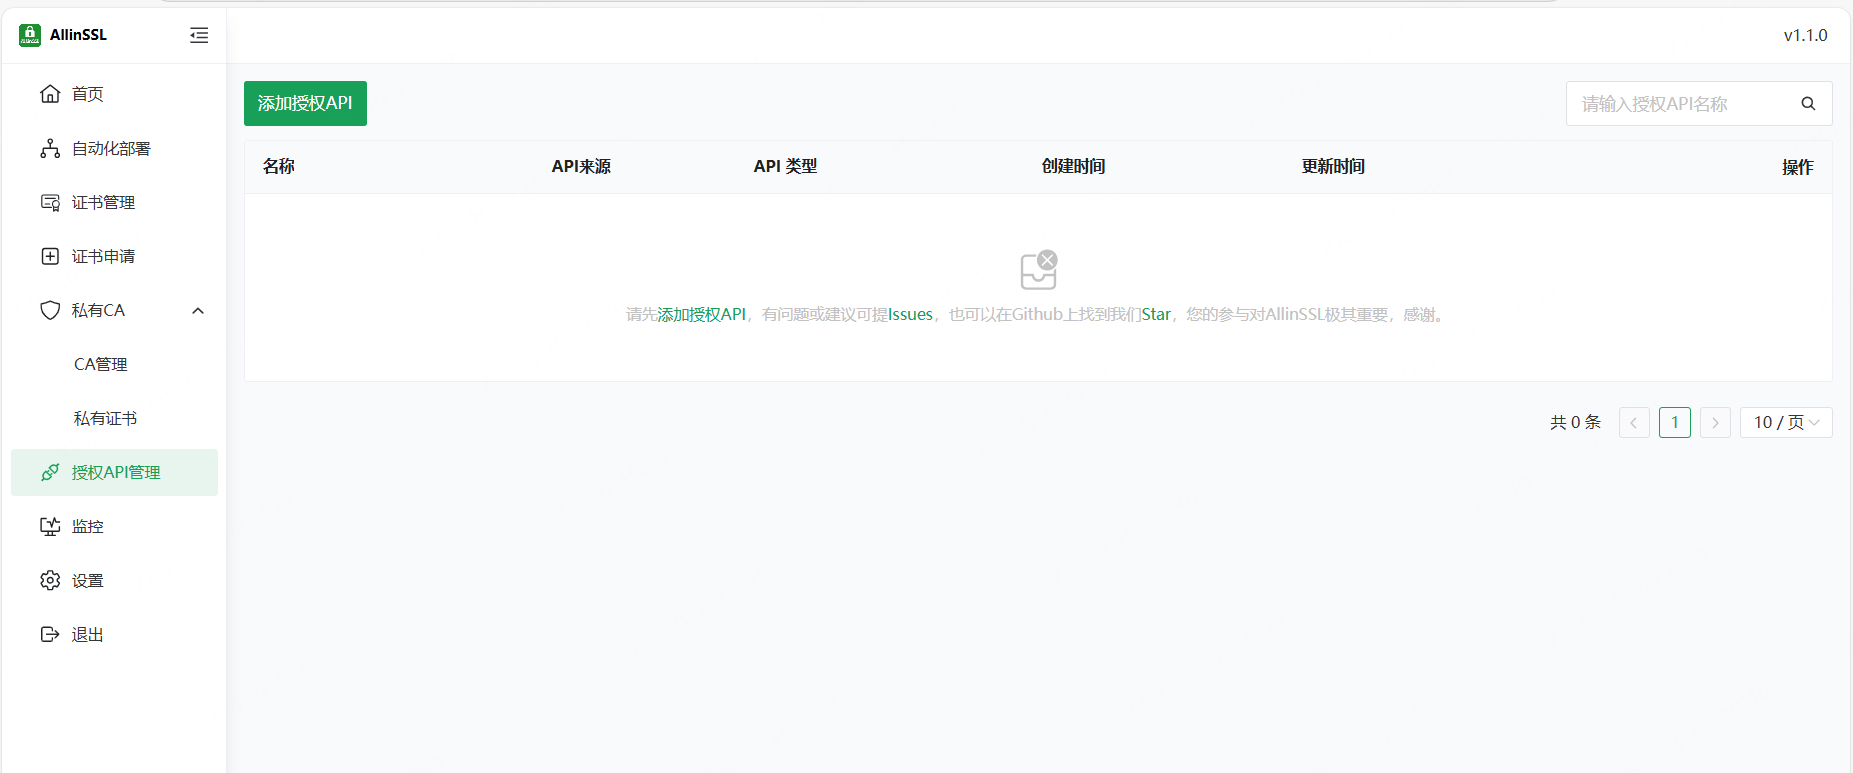Open 证书管理 from the sidebar
This screenshot has height=773, width=1853.
pyautogui.click(x=114, y=202)
